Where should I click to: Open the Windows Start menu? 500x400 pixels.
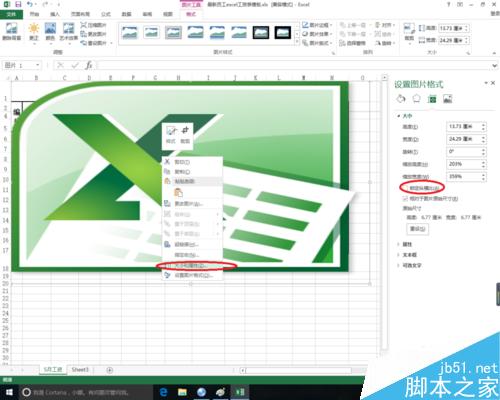pyautogui.click(x=9, y=392)
